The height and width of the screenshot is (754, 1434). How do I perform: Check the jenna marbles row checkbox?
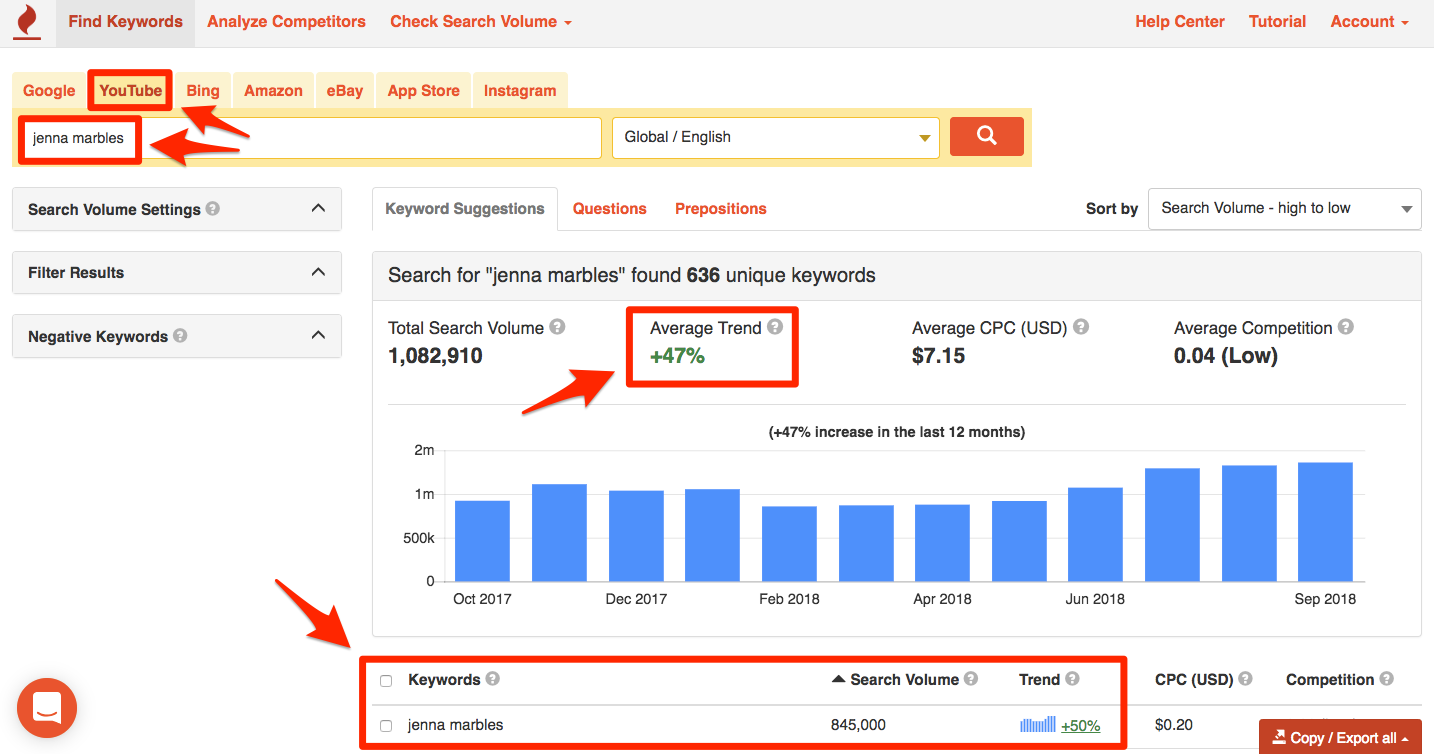coord(386,726)
